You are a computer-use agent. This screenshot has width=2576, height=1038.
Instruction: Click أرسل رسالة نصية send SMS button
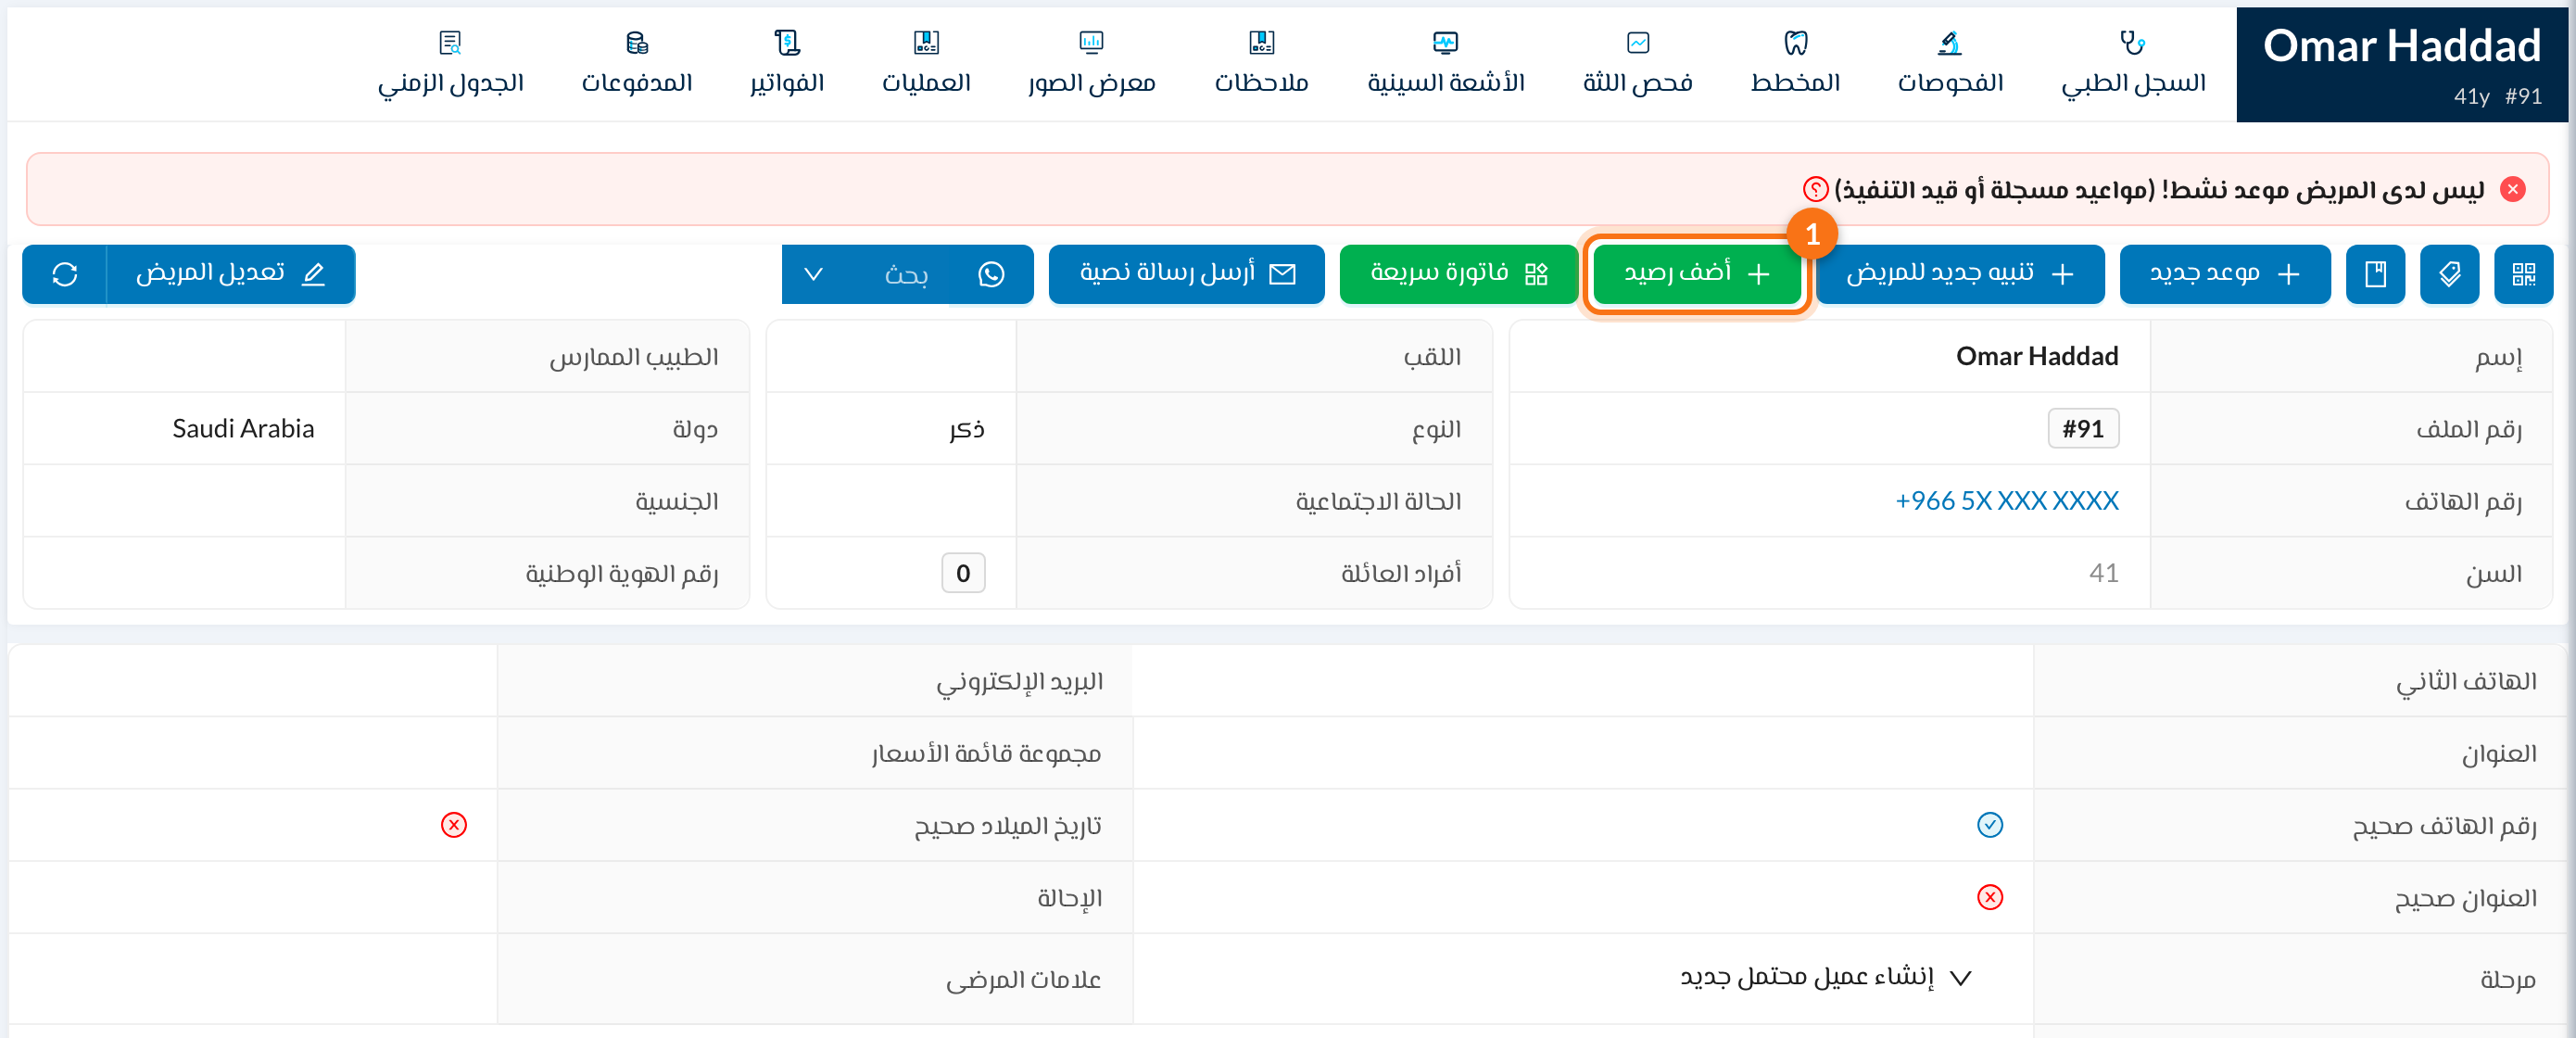point(1187,274)
